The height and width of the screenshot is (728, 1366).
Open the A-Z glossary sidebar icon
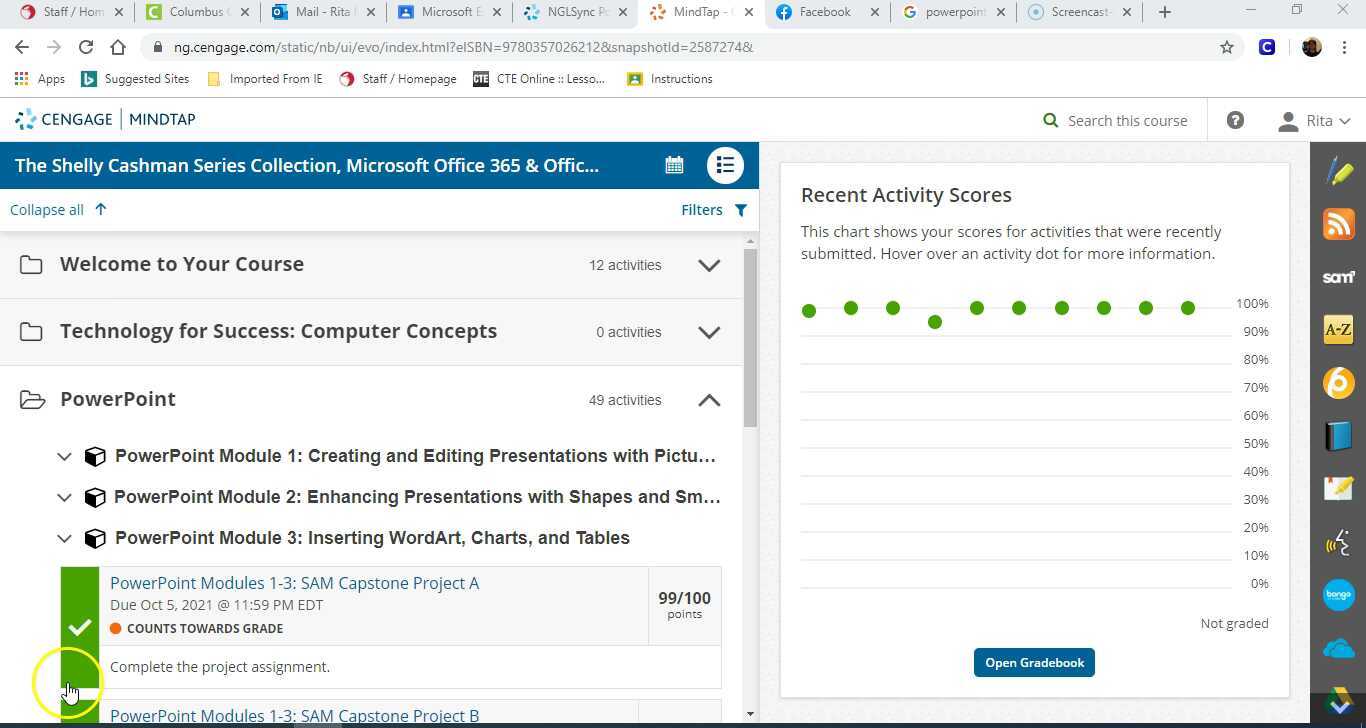[1338, 329]
